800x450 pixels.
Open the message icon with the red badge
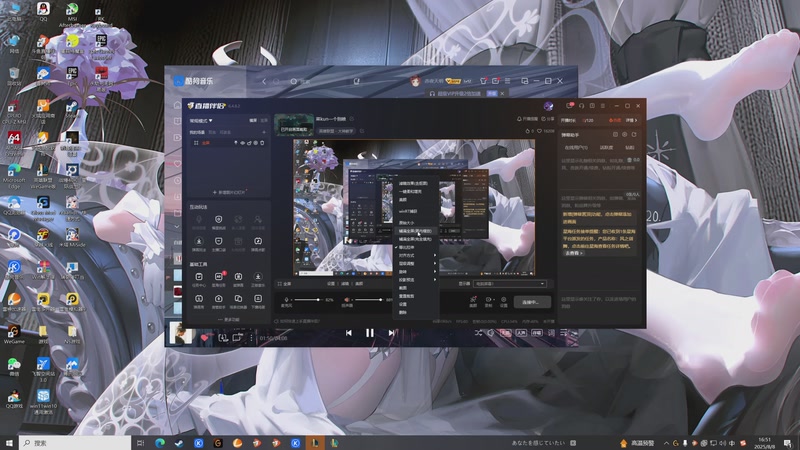[x=570, y=106]
